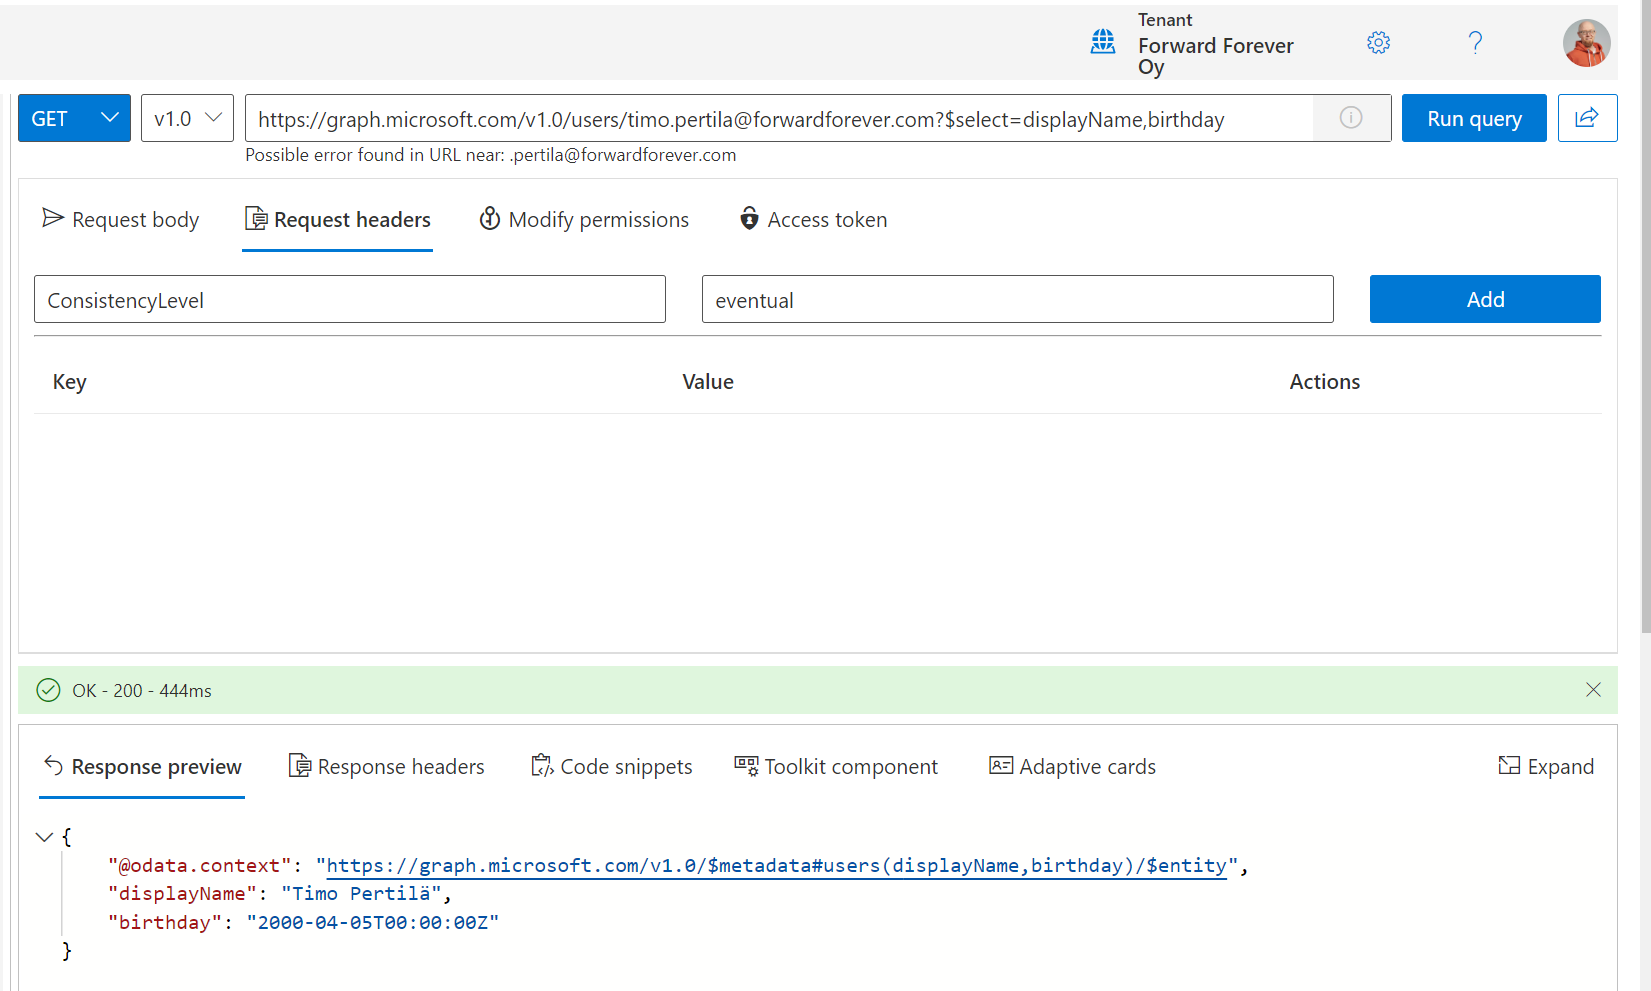This screenshot has width=1651, height=991.
Task: Open the user profile avatar
Action: [x=1586, y=43]
